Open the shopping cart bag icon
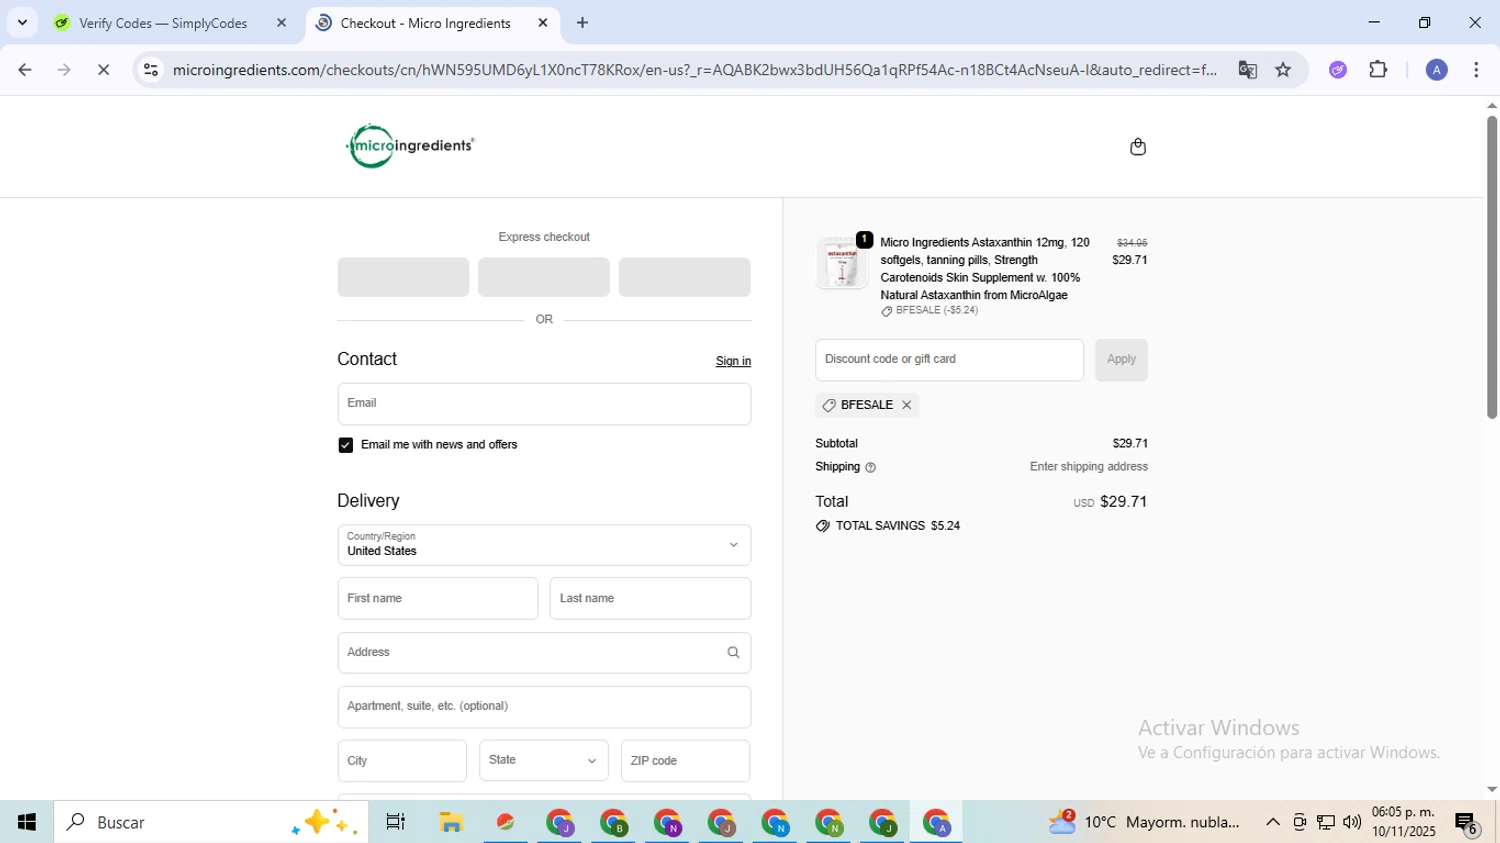1500x843 pixels. tap(1137, 147)
